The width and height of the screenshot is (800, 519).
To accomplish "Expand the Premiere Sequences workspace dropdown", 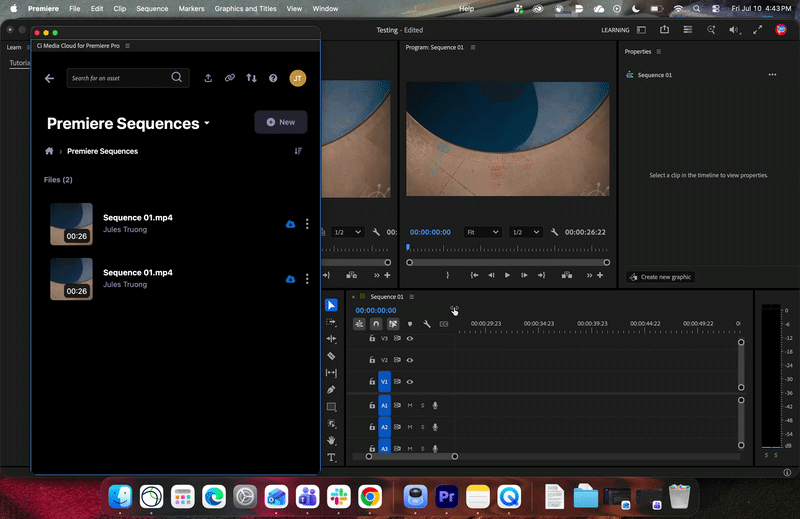I will click(x=207, y=123).
